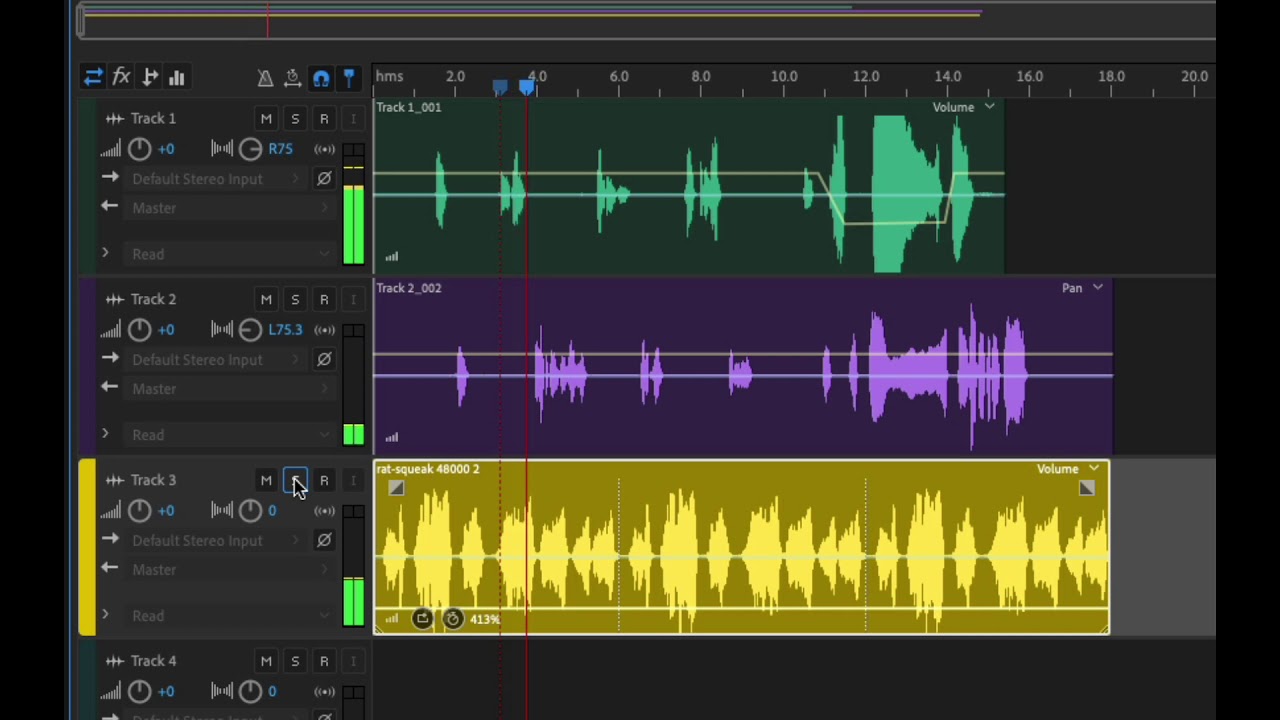Click Track 3 volume knob
This screenshot has width=1280, height=720.
tap(140, 511)
